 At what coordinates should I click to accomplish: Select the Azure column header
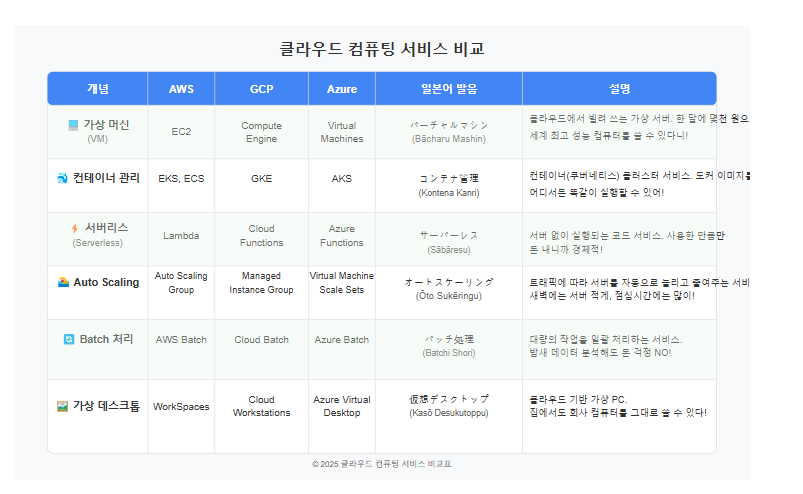click(342, 89)
